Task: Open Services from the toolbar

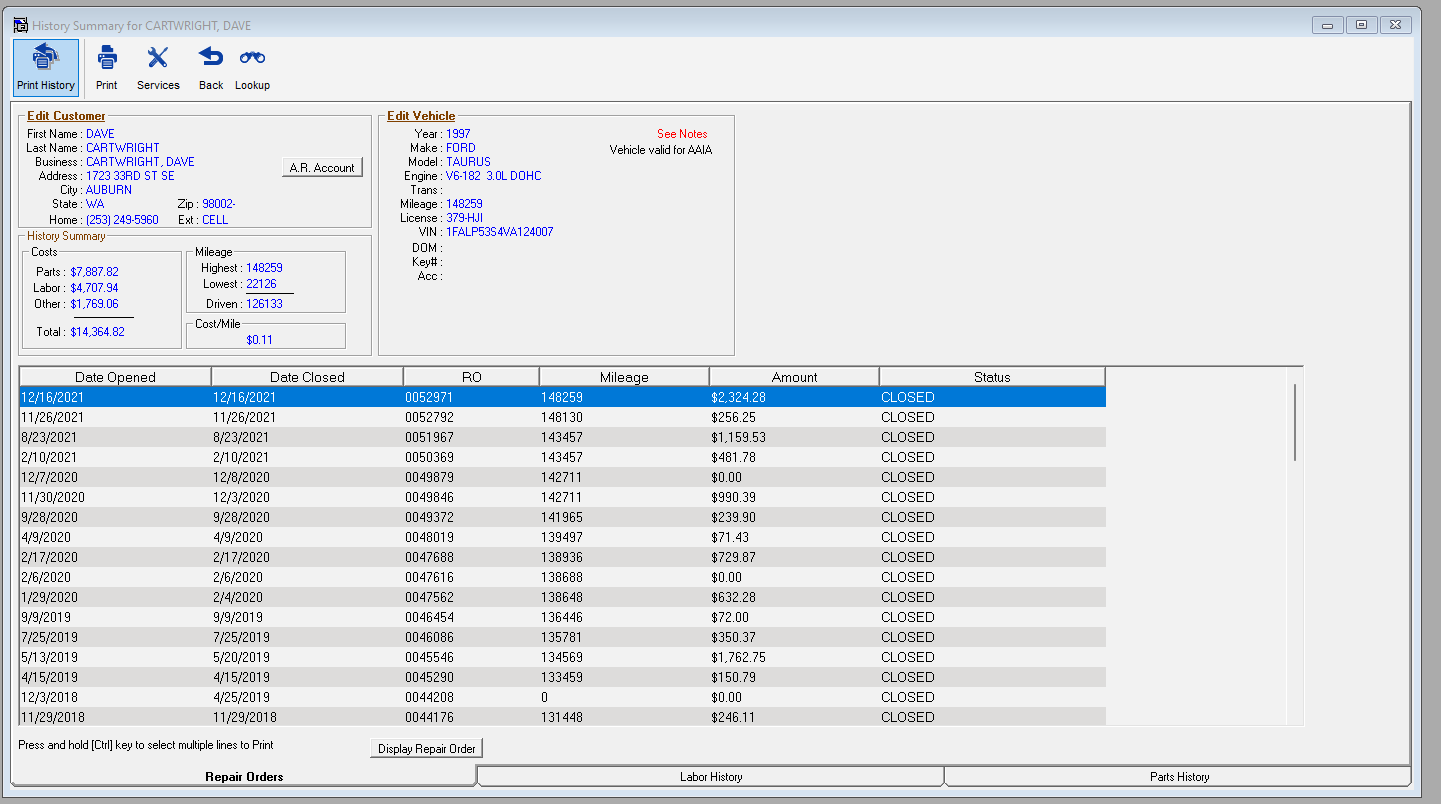Action: click(x=158, y=68)
